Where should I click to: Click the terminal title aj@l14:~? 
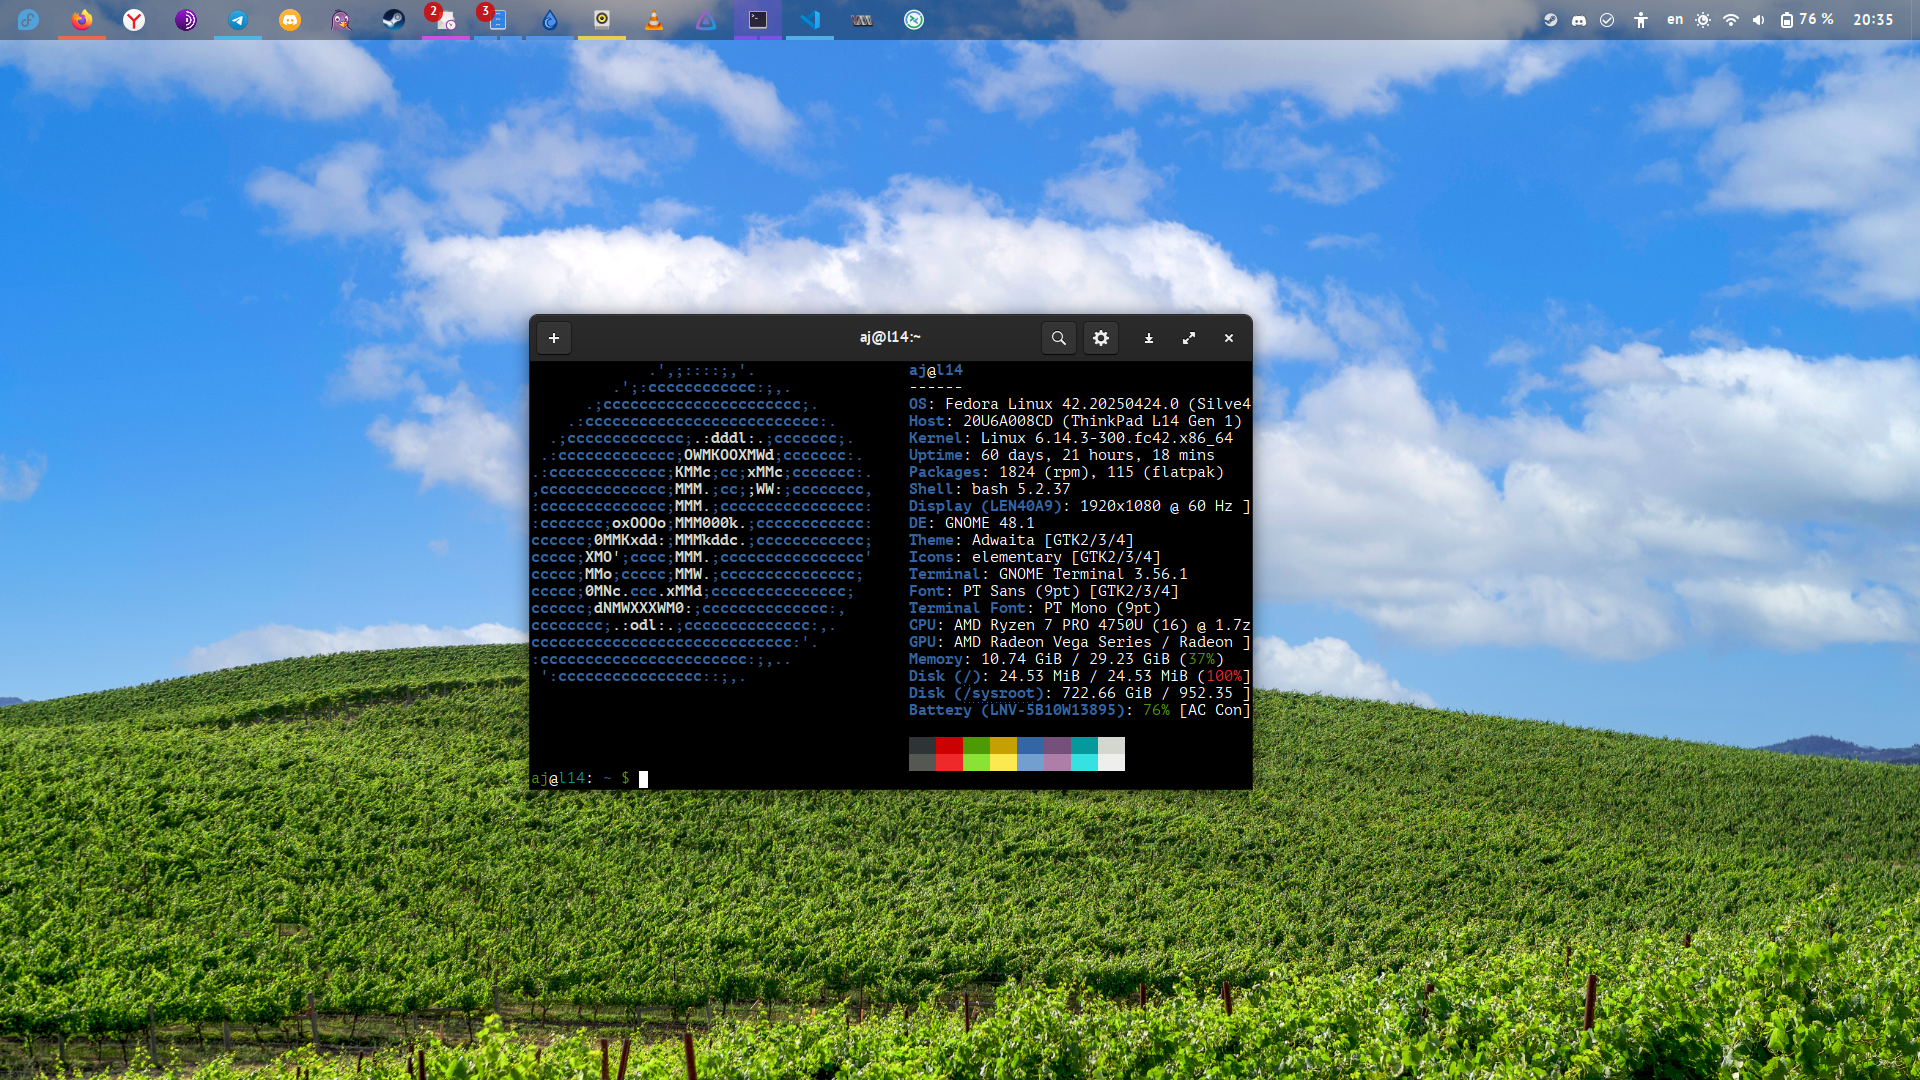890,338
